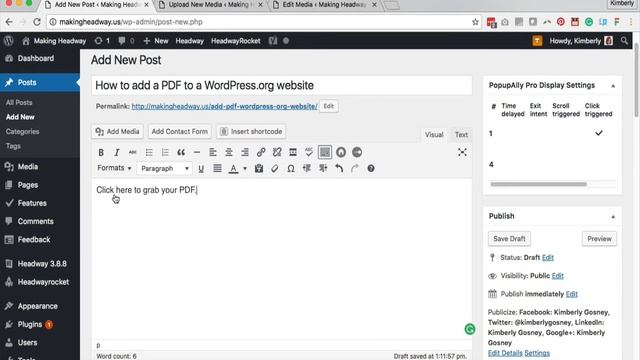Viewport: 640px width, 360px height.
Task: Justify the text alignment
Action: coord(217,169)
